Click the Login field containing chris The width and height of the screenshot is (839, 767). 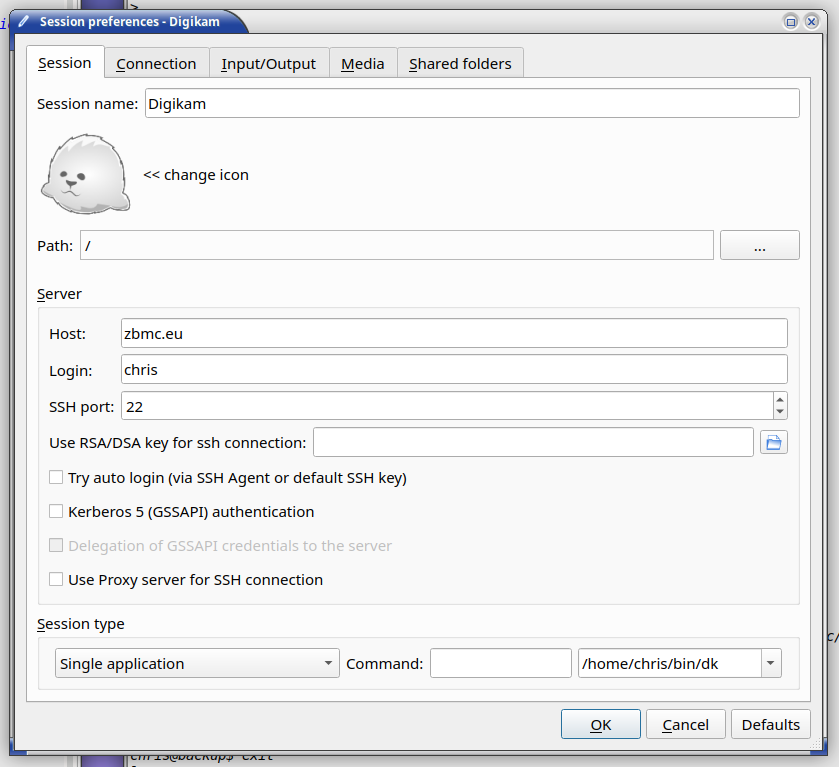tap(454, 369)
